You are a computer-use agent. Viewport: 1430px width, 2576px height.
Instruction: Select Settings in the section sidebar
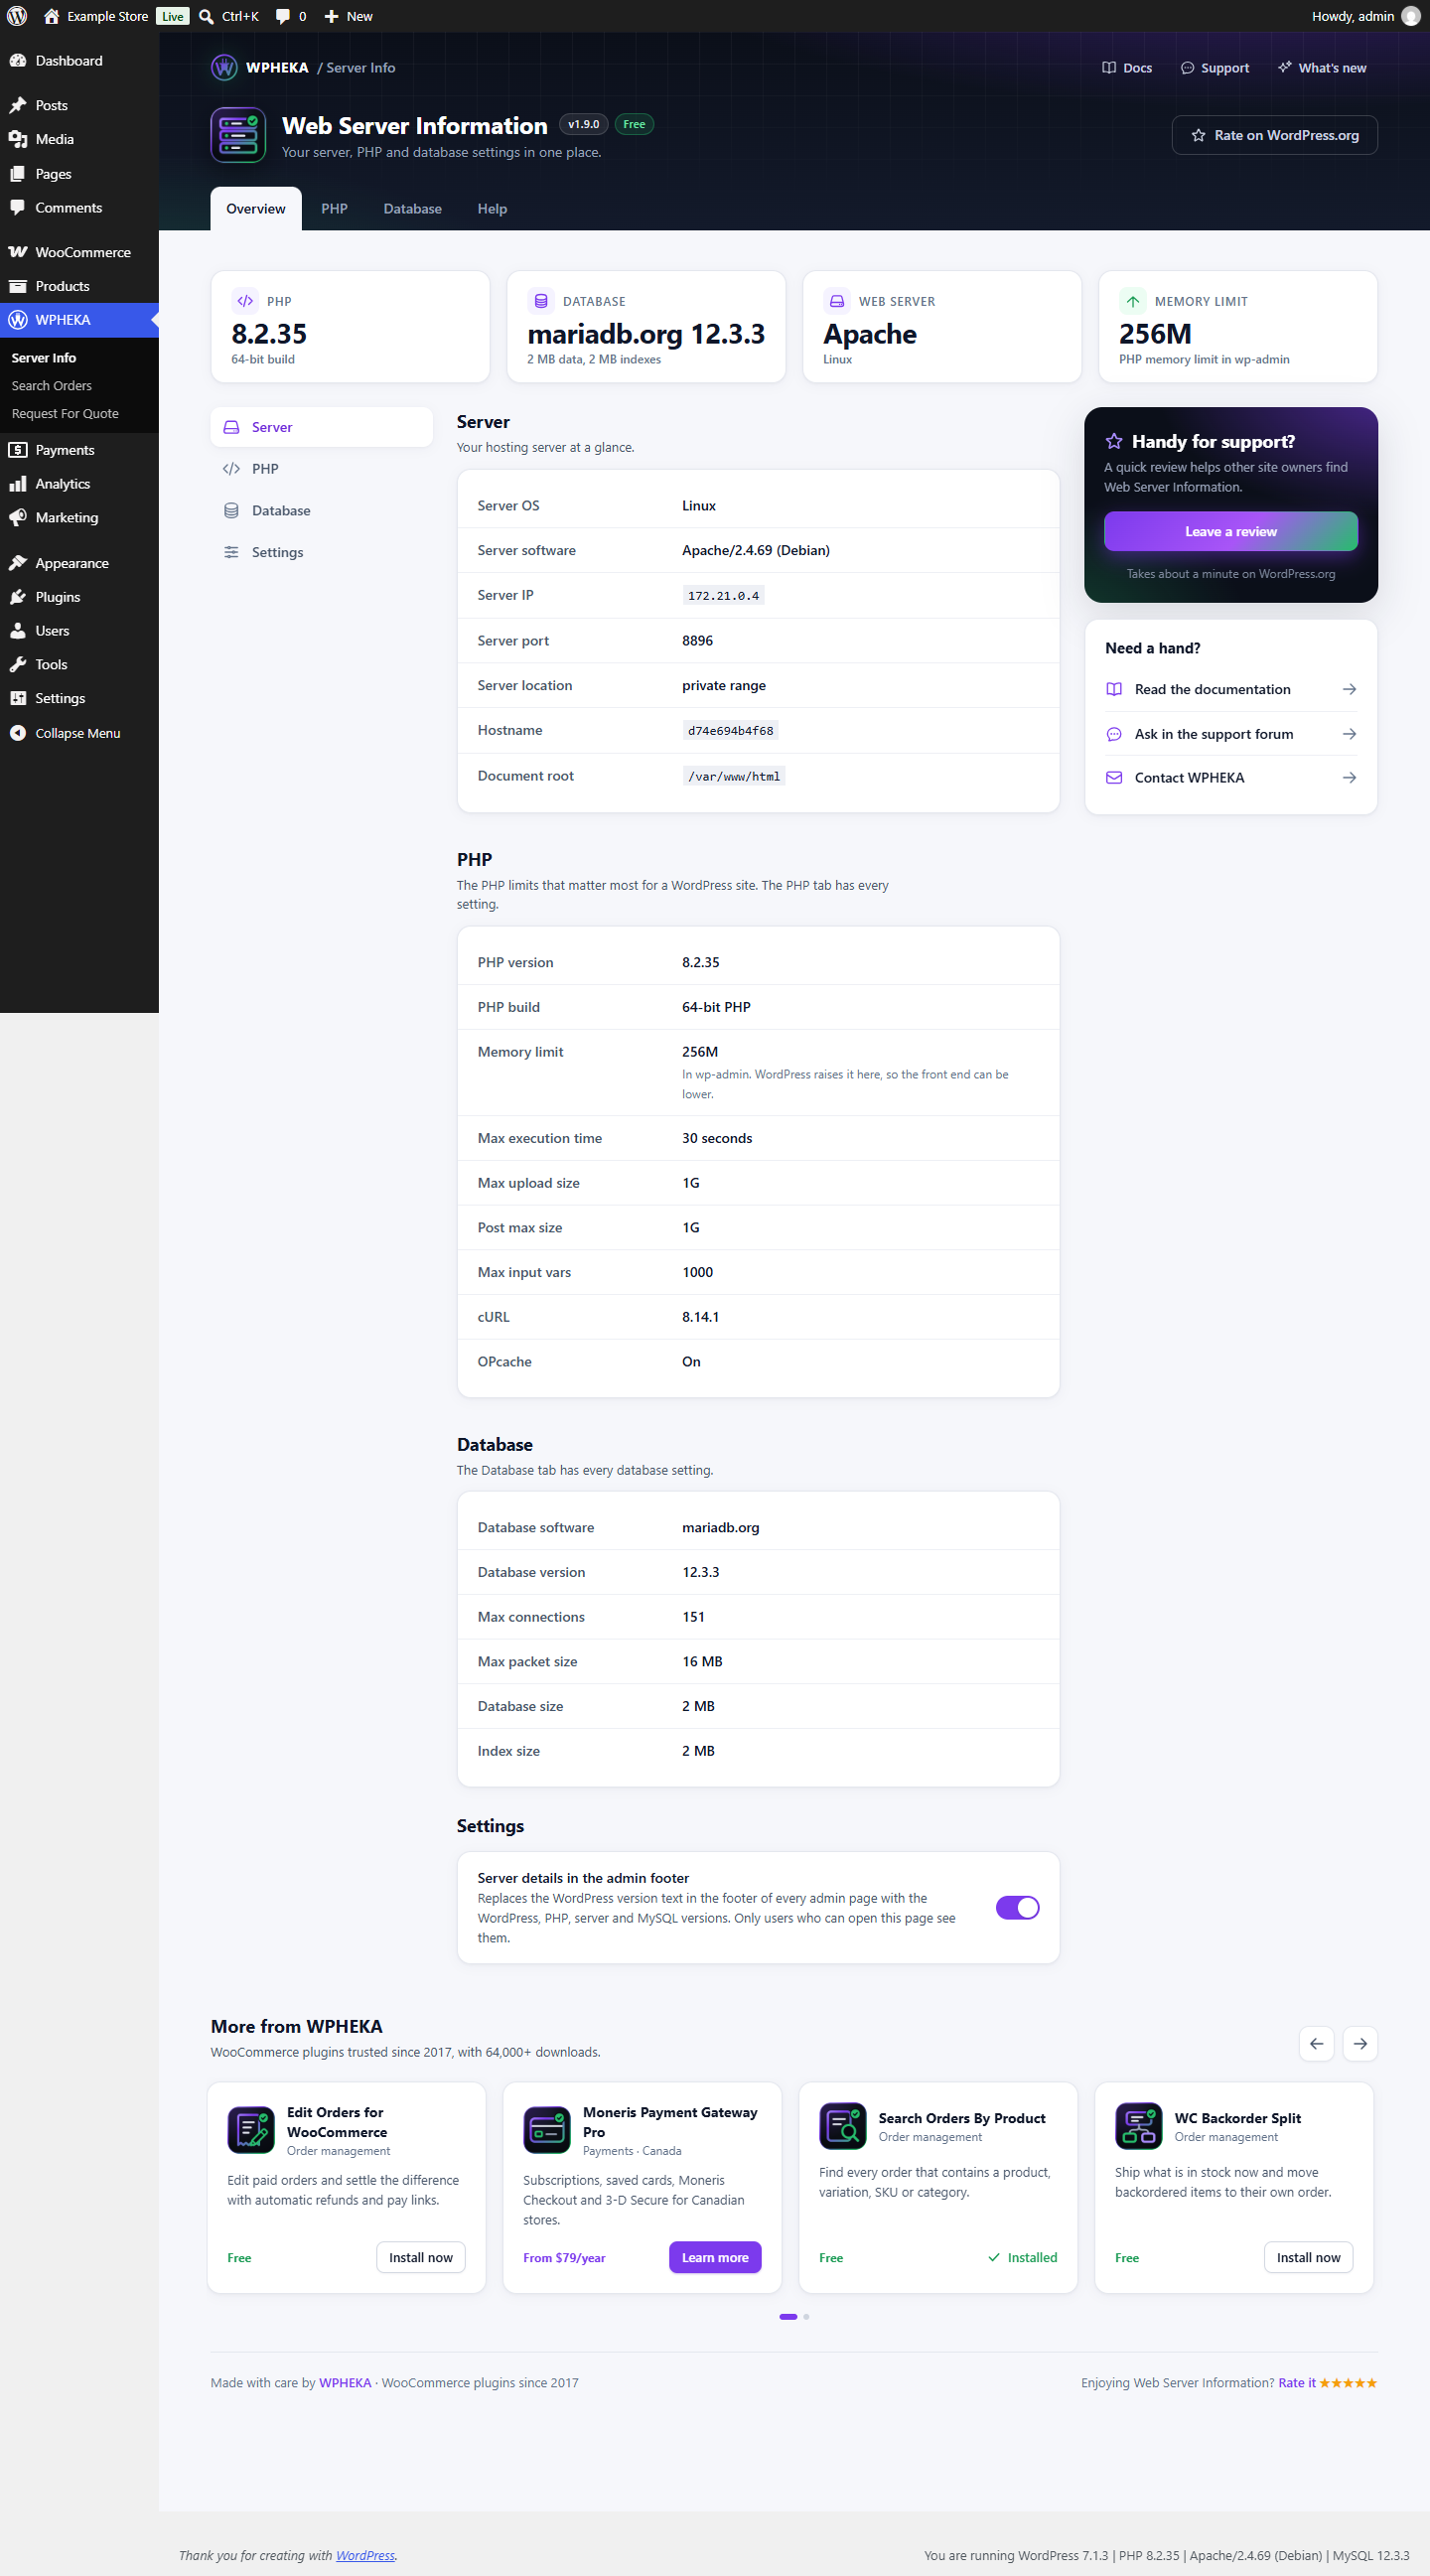tap(321, 552)
